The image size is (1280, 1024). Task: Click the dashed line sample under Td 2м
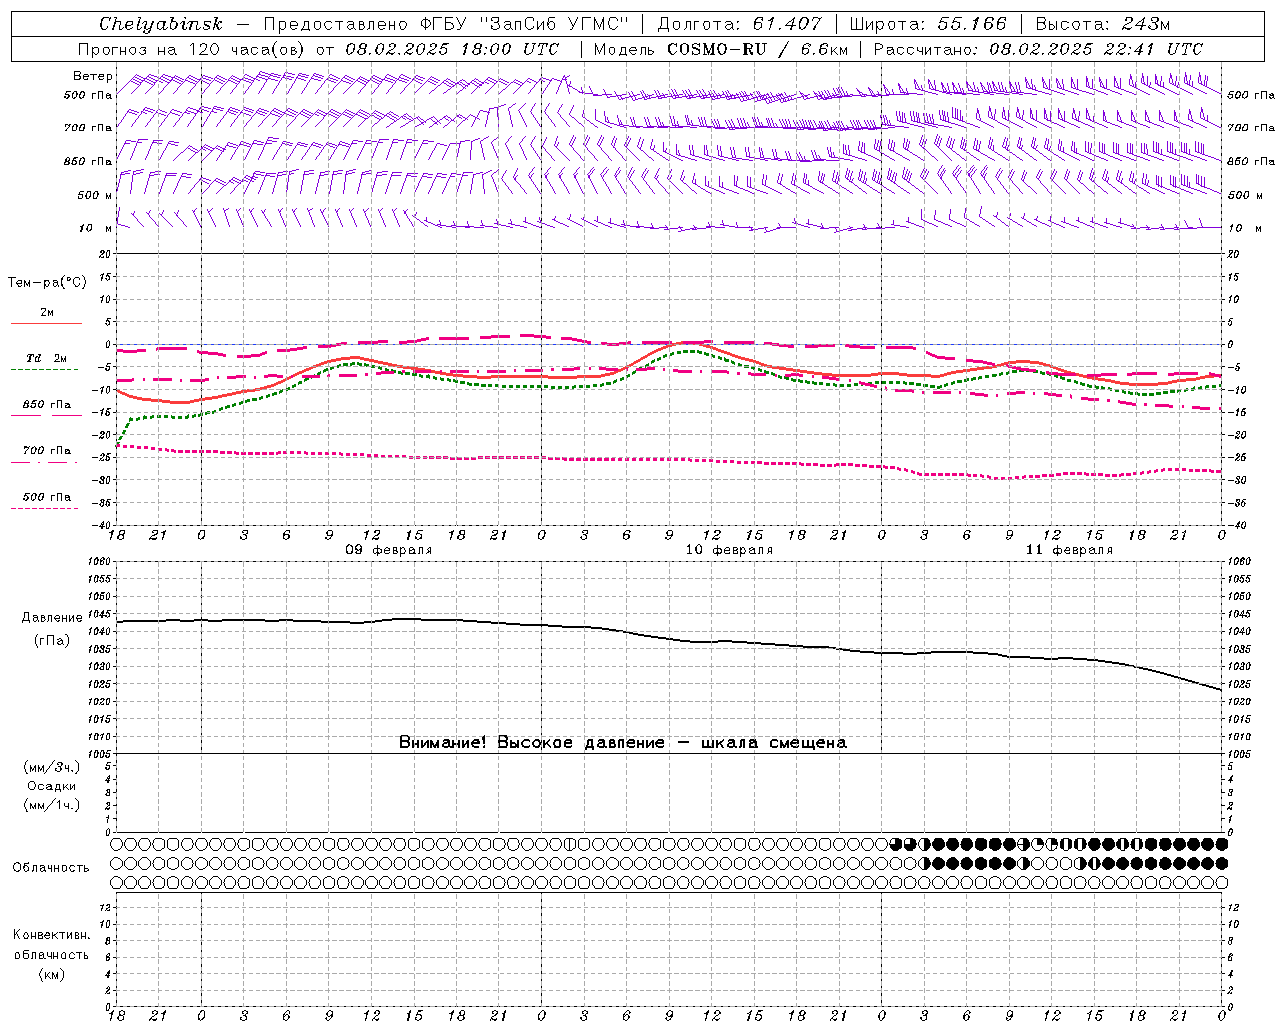click(x=45, y=370)
